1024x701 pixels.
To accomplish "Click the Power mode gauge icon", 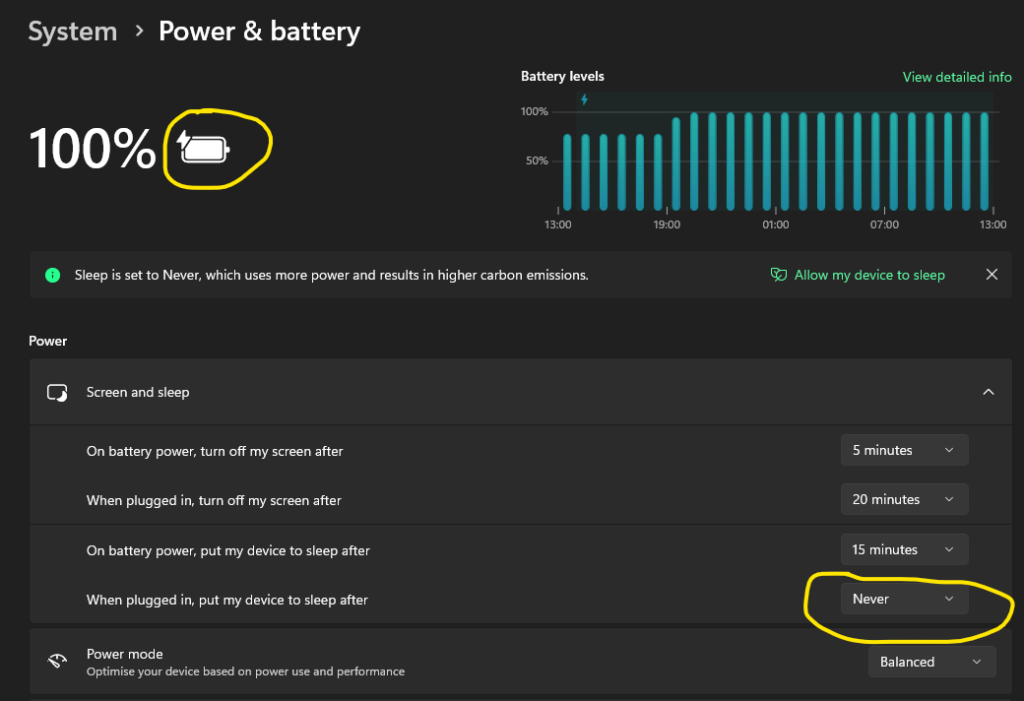I will pos(57,661).
